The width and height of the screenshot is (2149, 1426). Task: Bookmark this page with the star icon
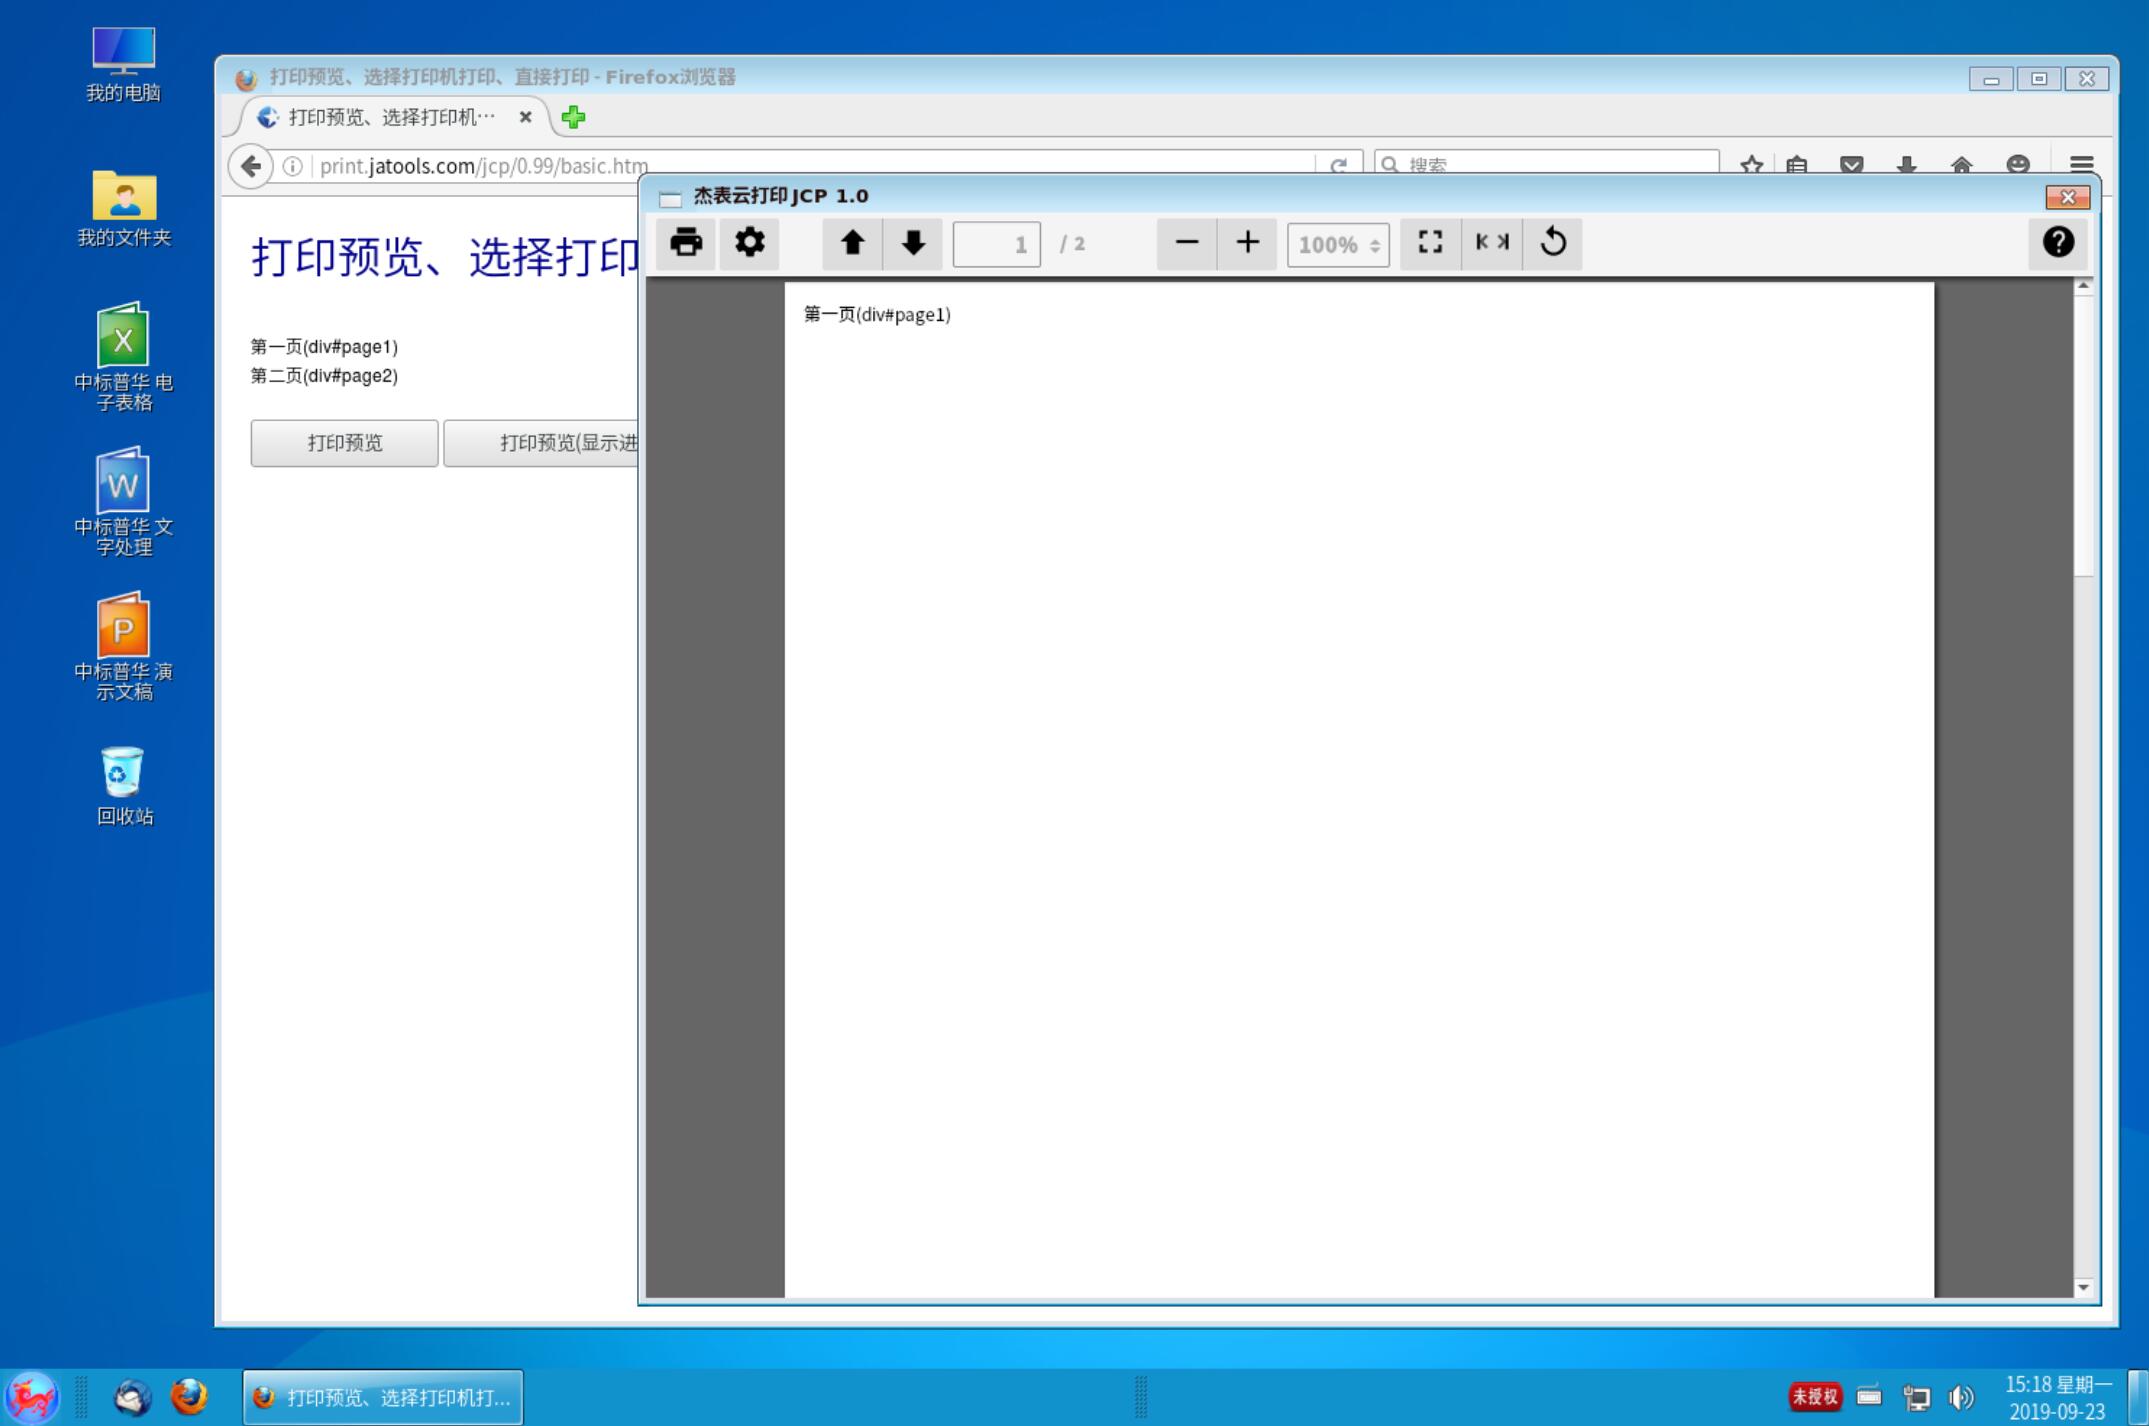(1752, 165)
